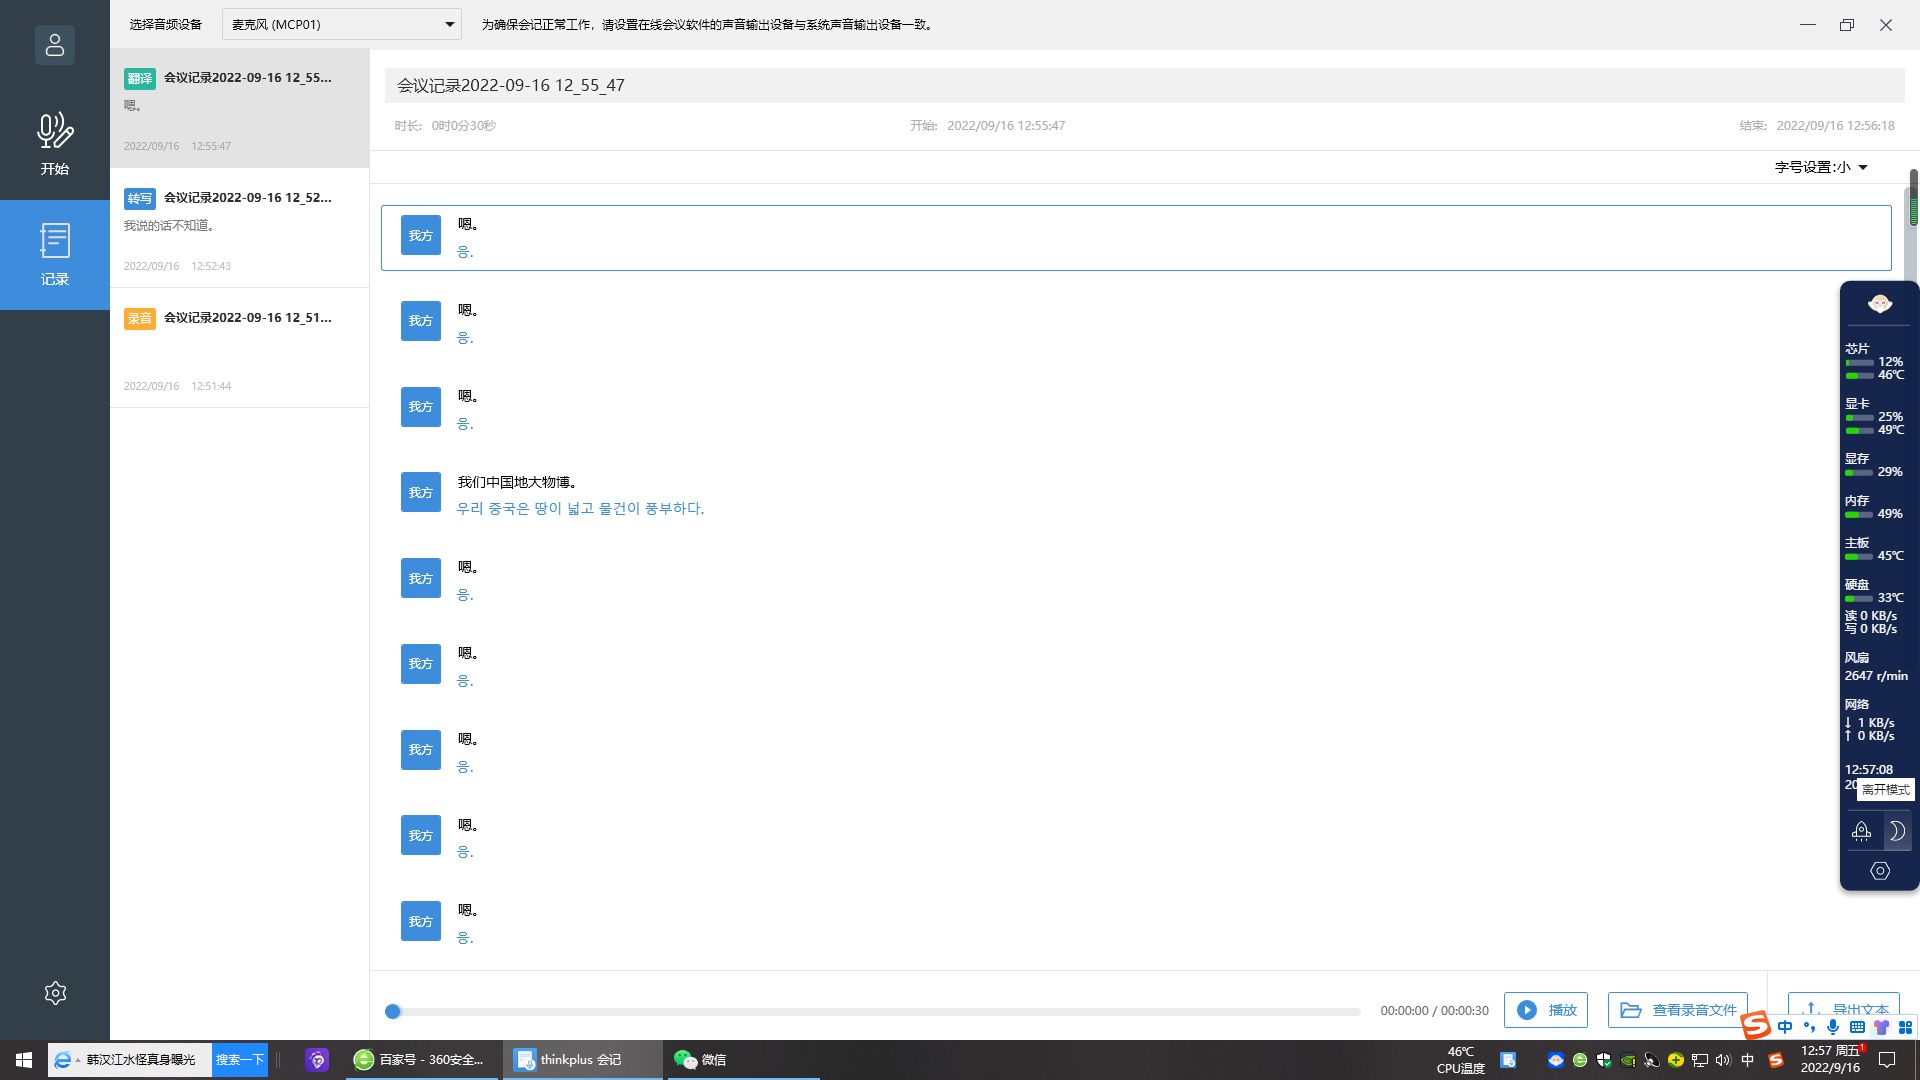Image resolution: width=1920 pixels, height=1080 pixels.
Task: Click the playback progress slider handle
Action: 393,1011
